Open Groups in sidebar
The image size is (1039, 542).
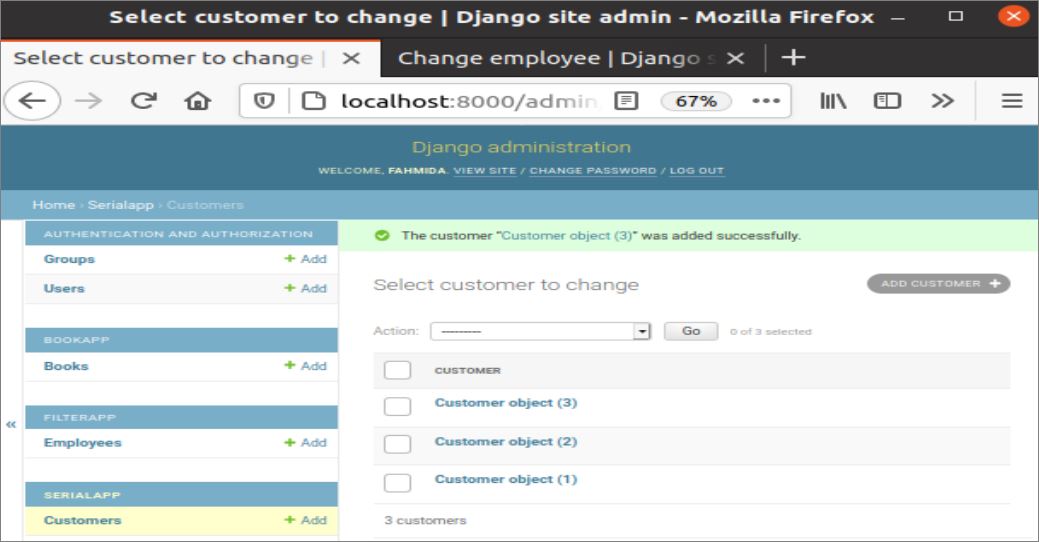pyautogui.click(x=69, y=259)
